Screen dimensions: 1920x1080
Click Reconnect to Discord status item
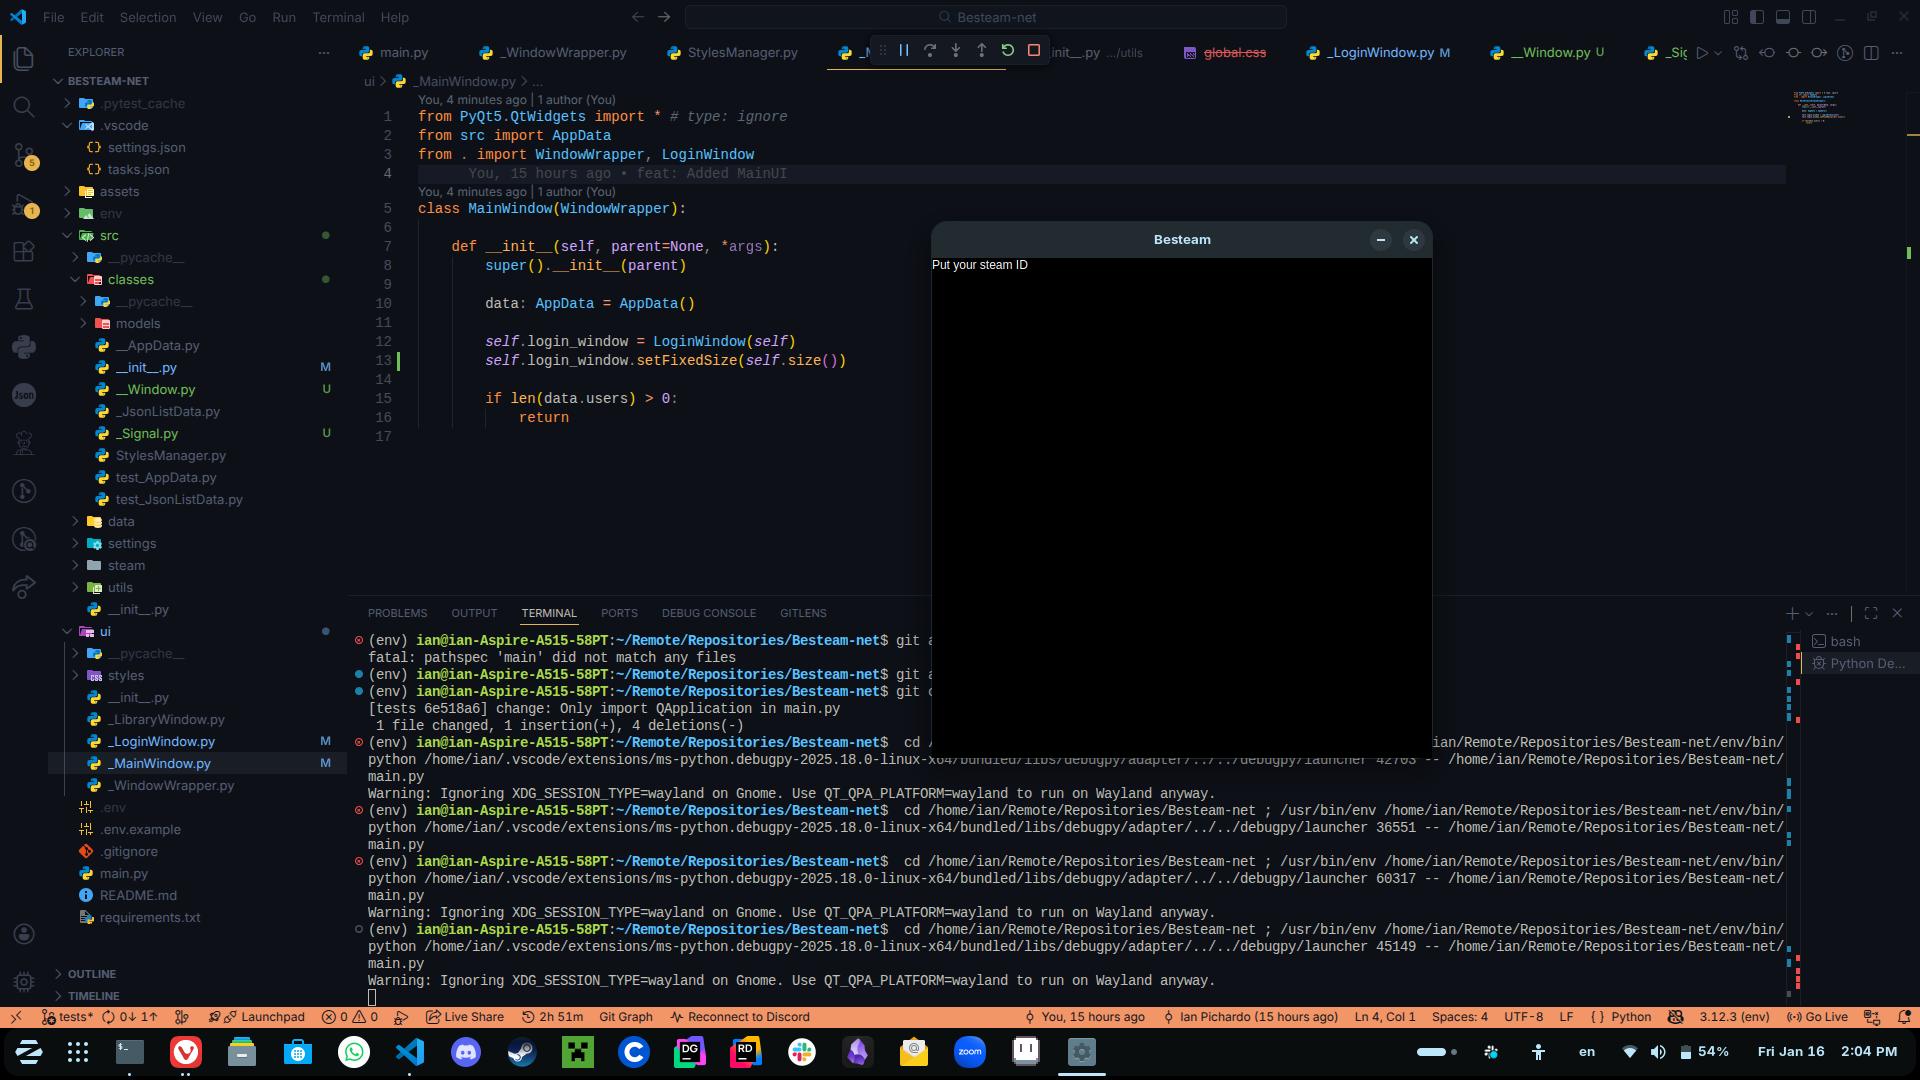(740, 1017)
